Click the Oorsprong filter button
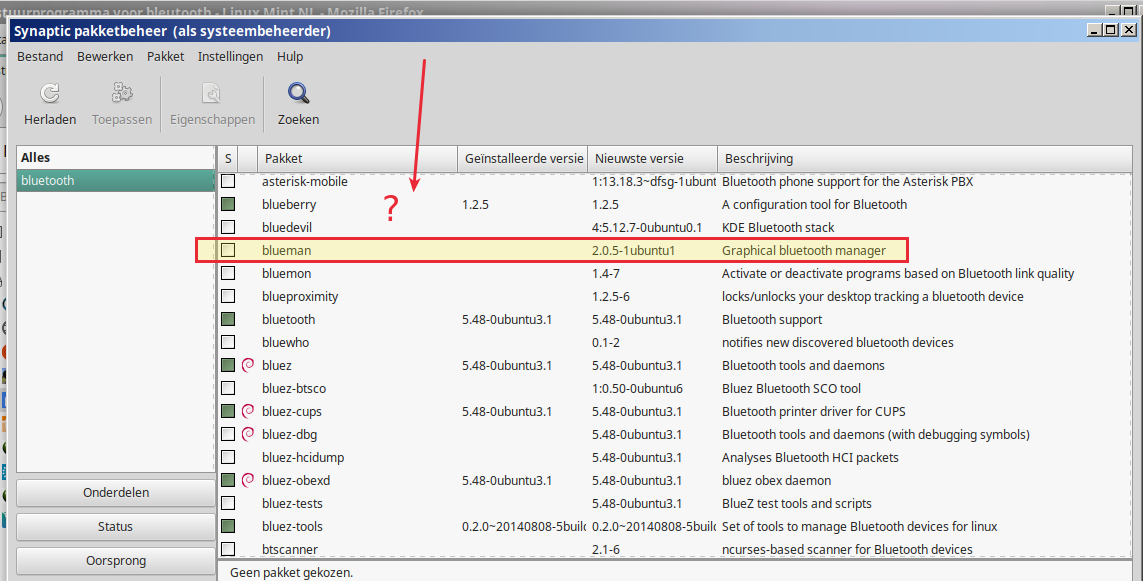This screenshot has width=1143, height=581. tap(116, 561)
